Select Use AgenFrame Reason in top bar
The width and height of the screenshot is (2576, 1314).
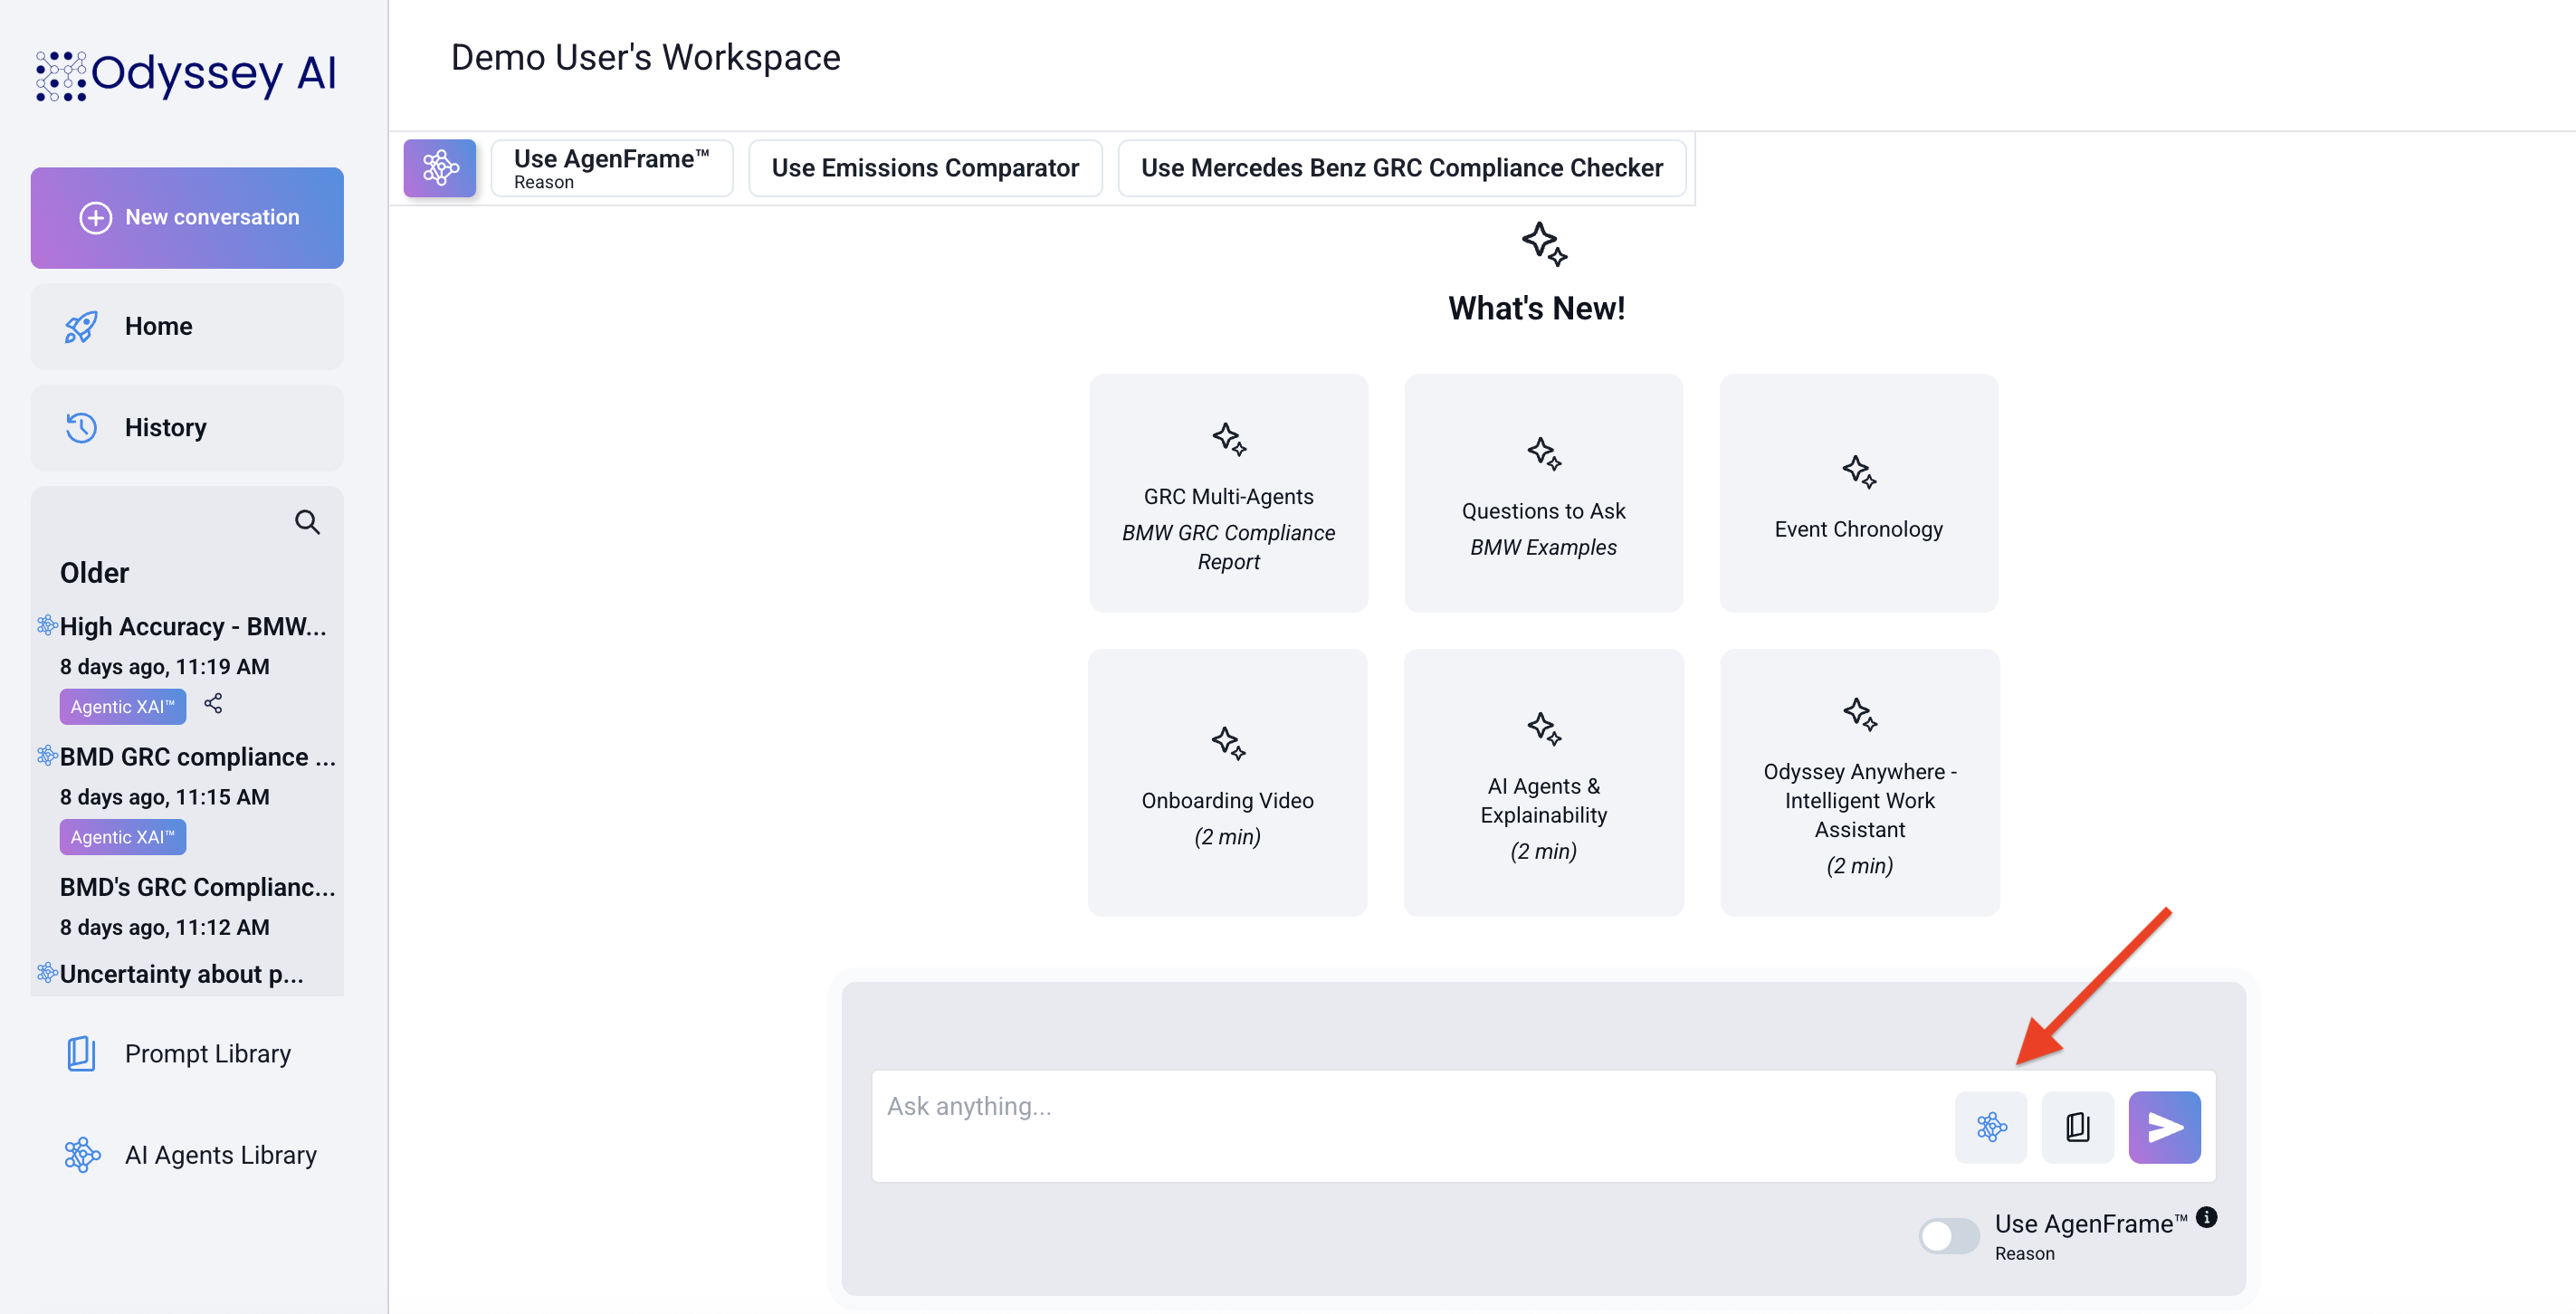(612, 168)
